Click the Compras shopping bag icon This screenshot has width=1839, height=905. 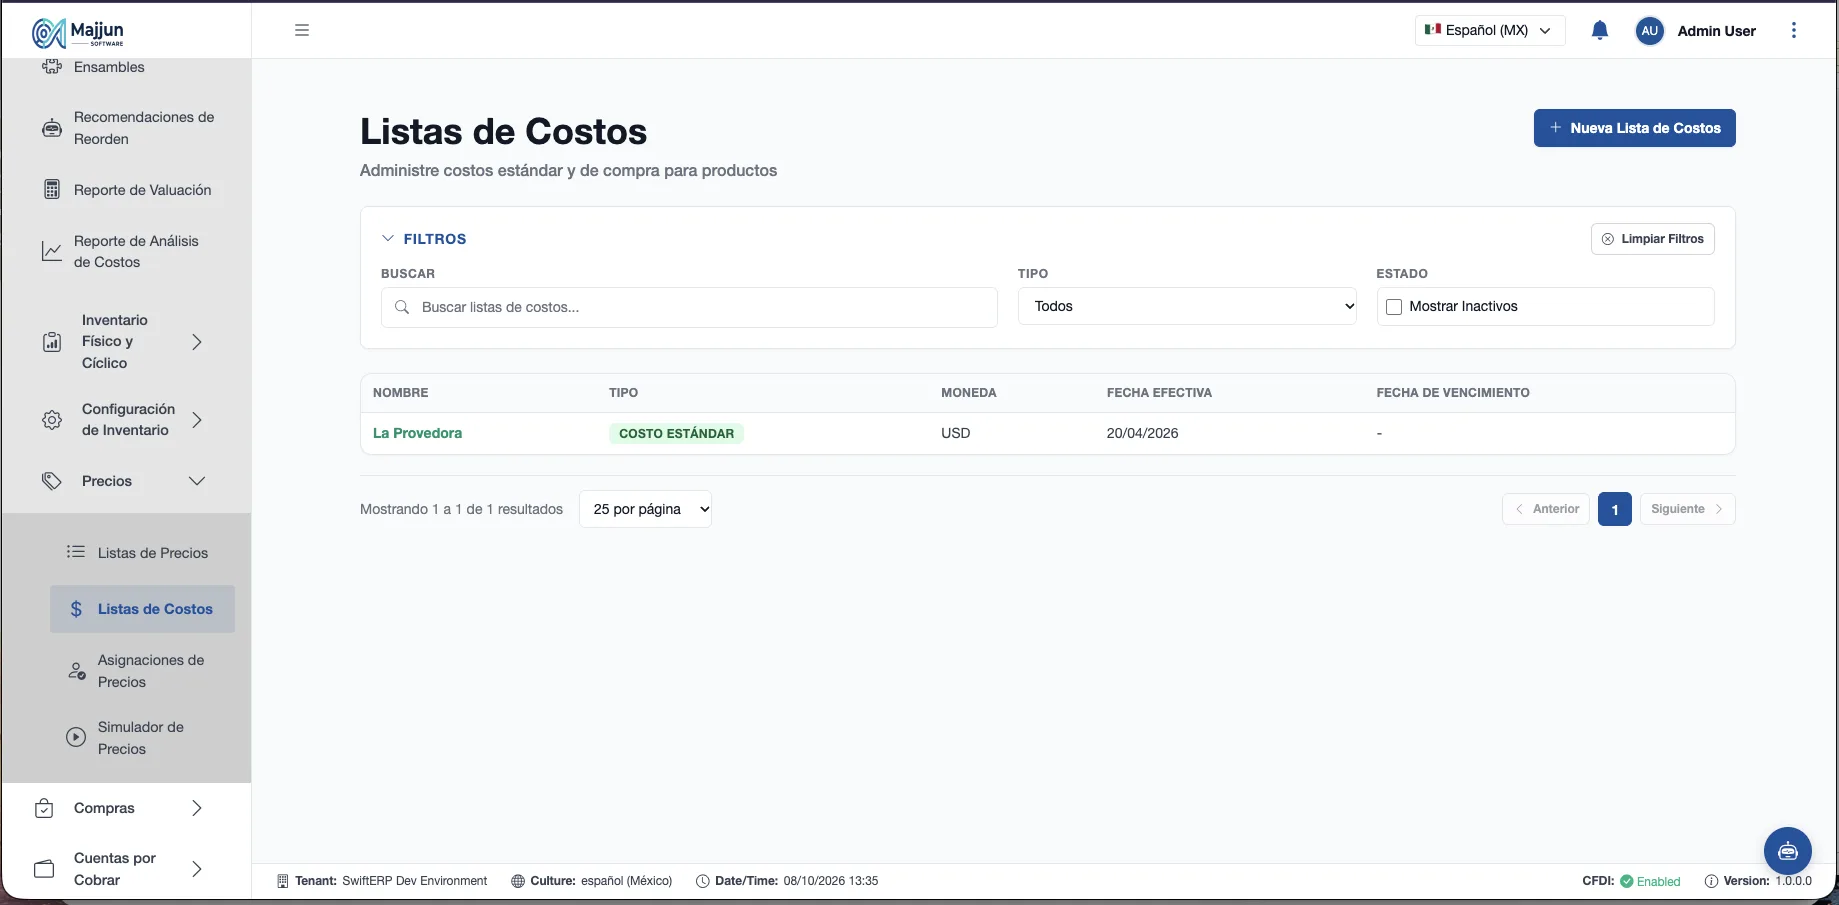click(44, 808)
